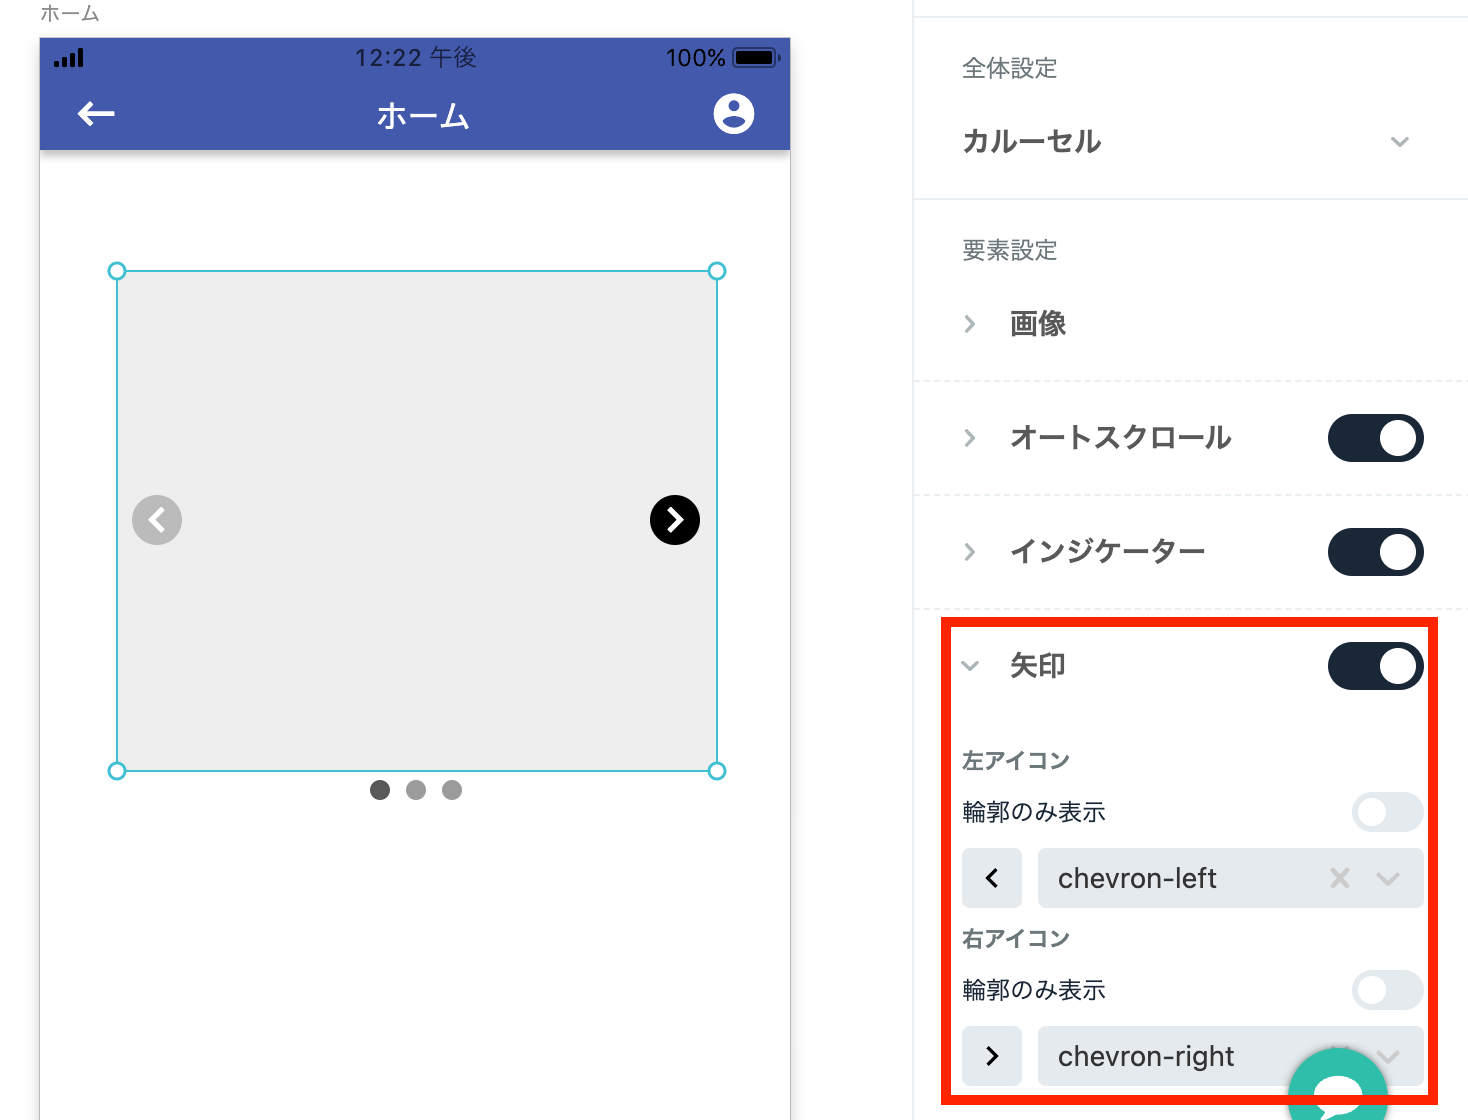Click the ホーム title in header
Image resolution: width=1468 pixels, height=1120 pixels.
(x=423, y=116)
